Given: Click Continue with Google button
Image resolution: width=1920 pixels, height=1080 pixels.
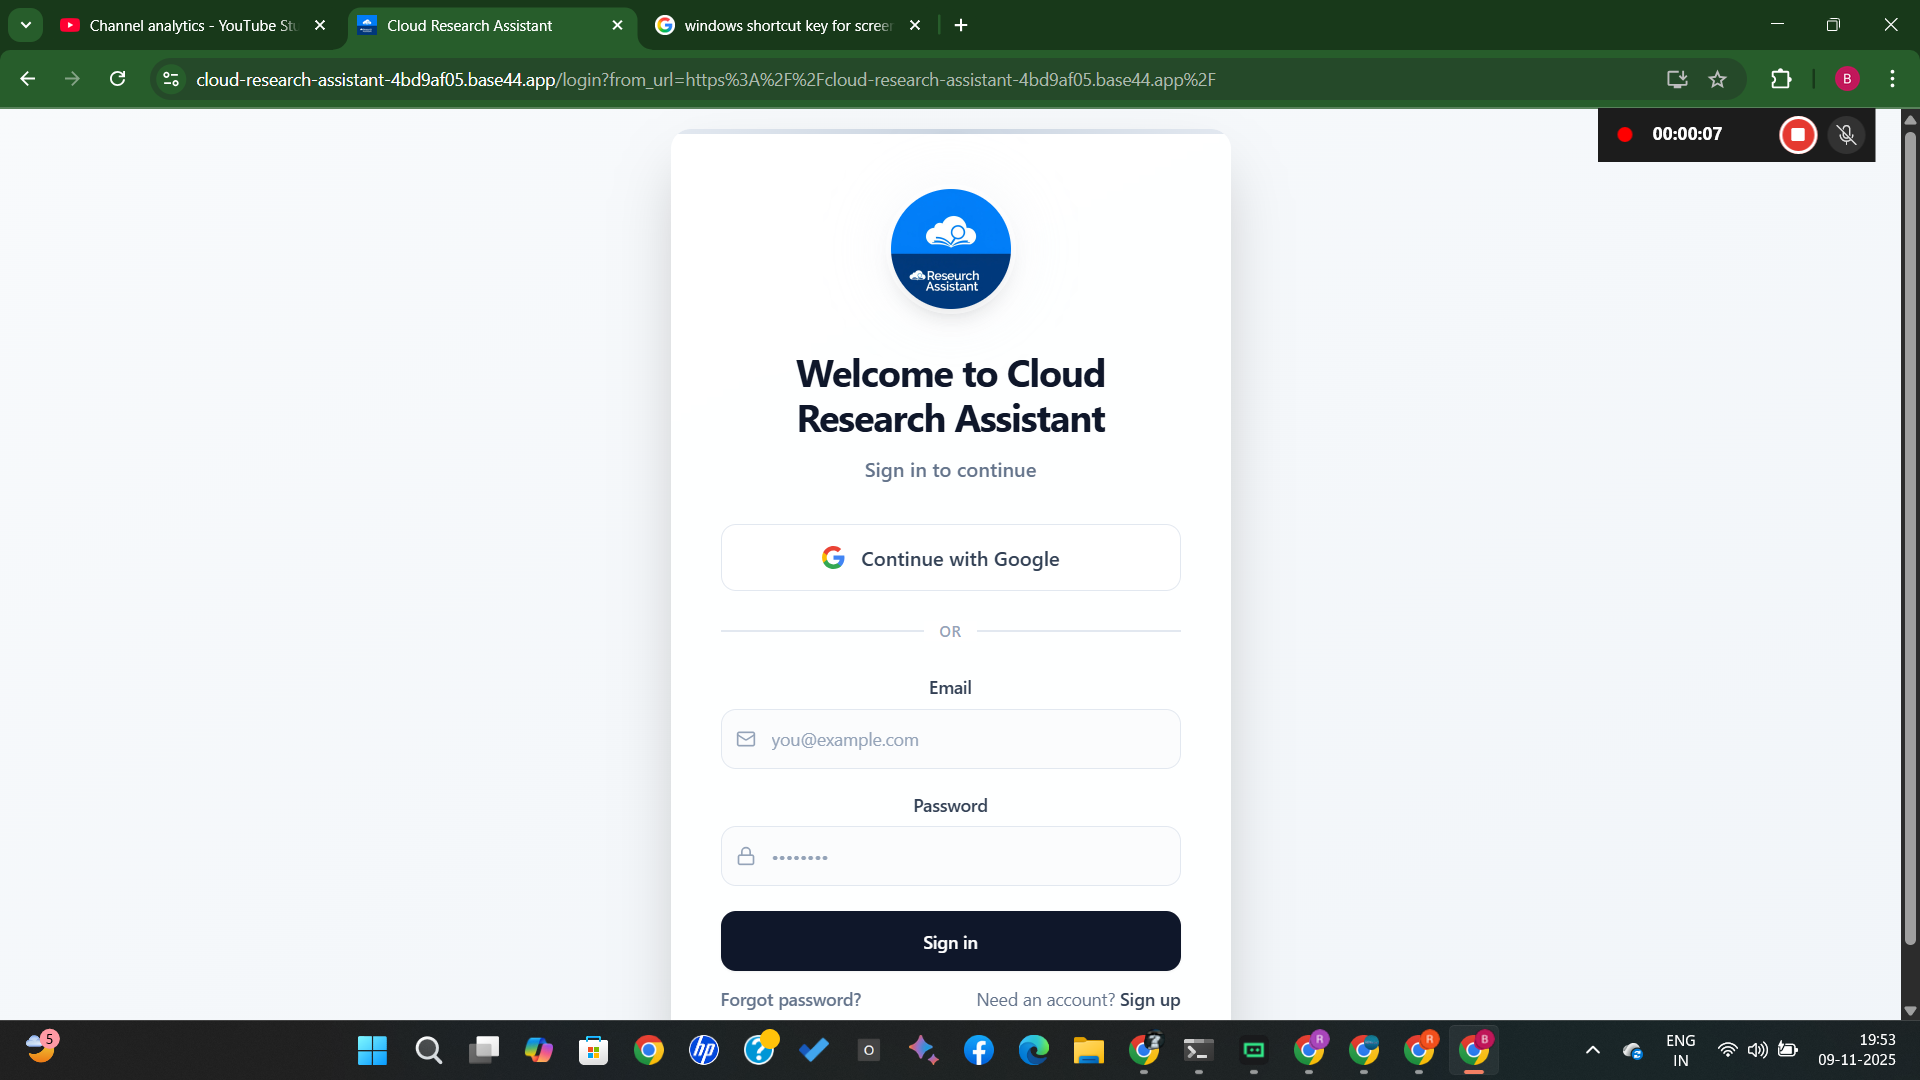Looking at the screenshot, I should [950, 558].
